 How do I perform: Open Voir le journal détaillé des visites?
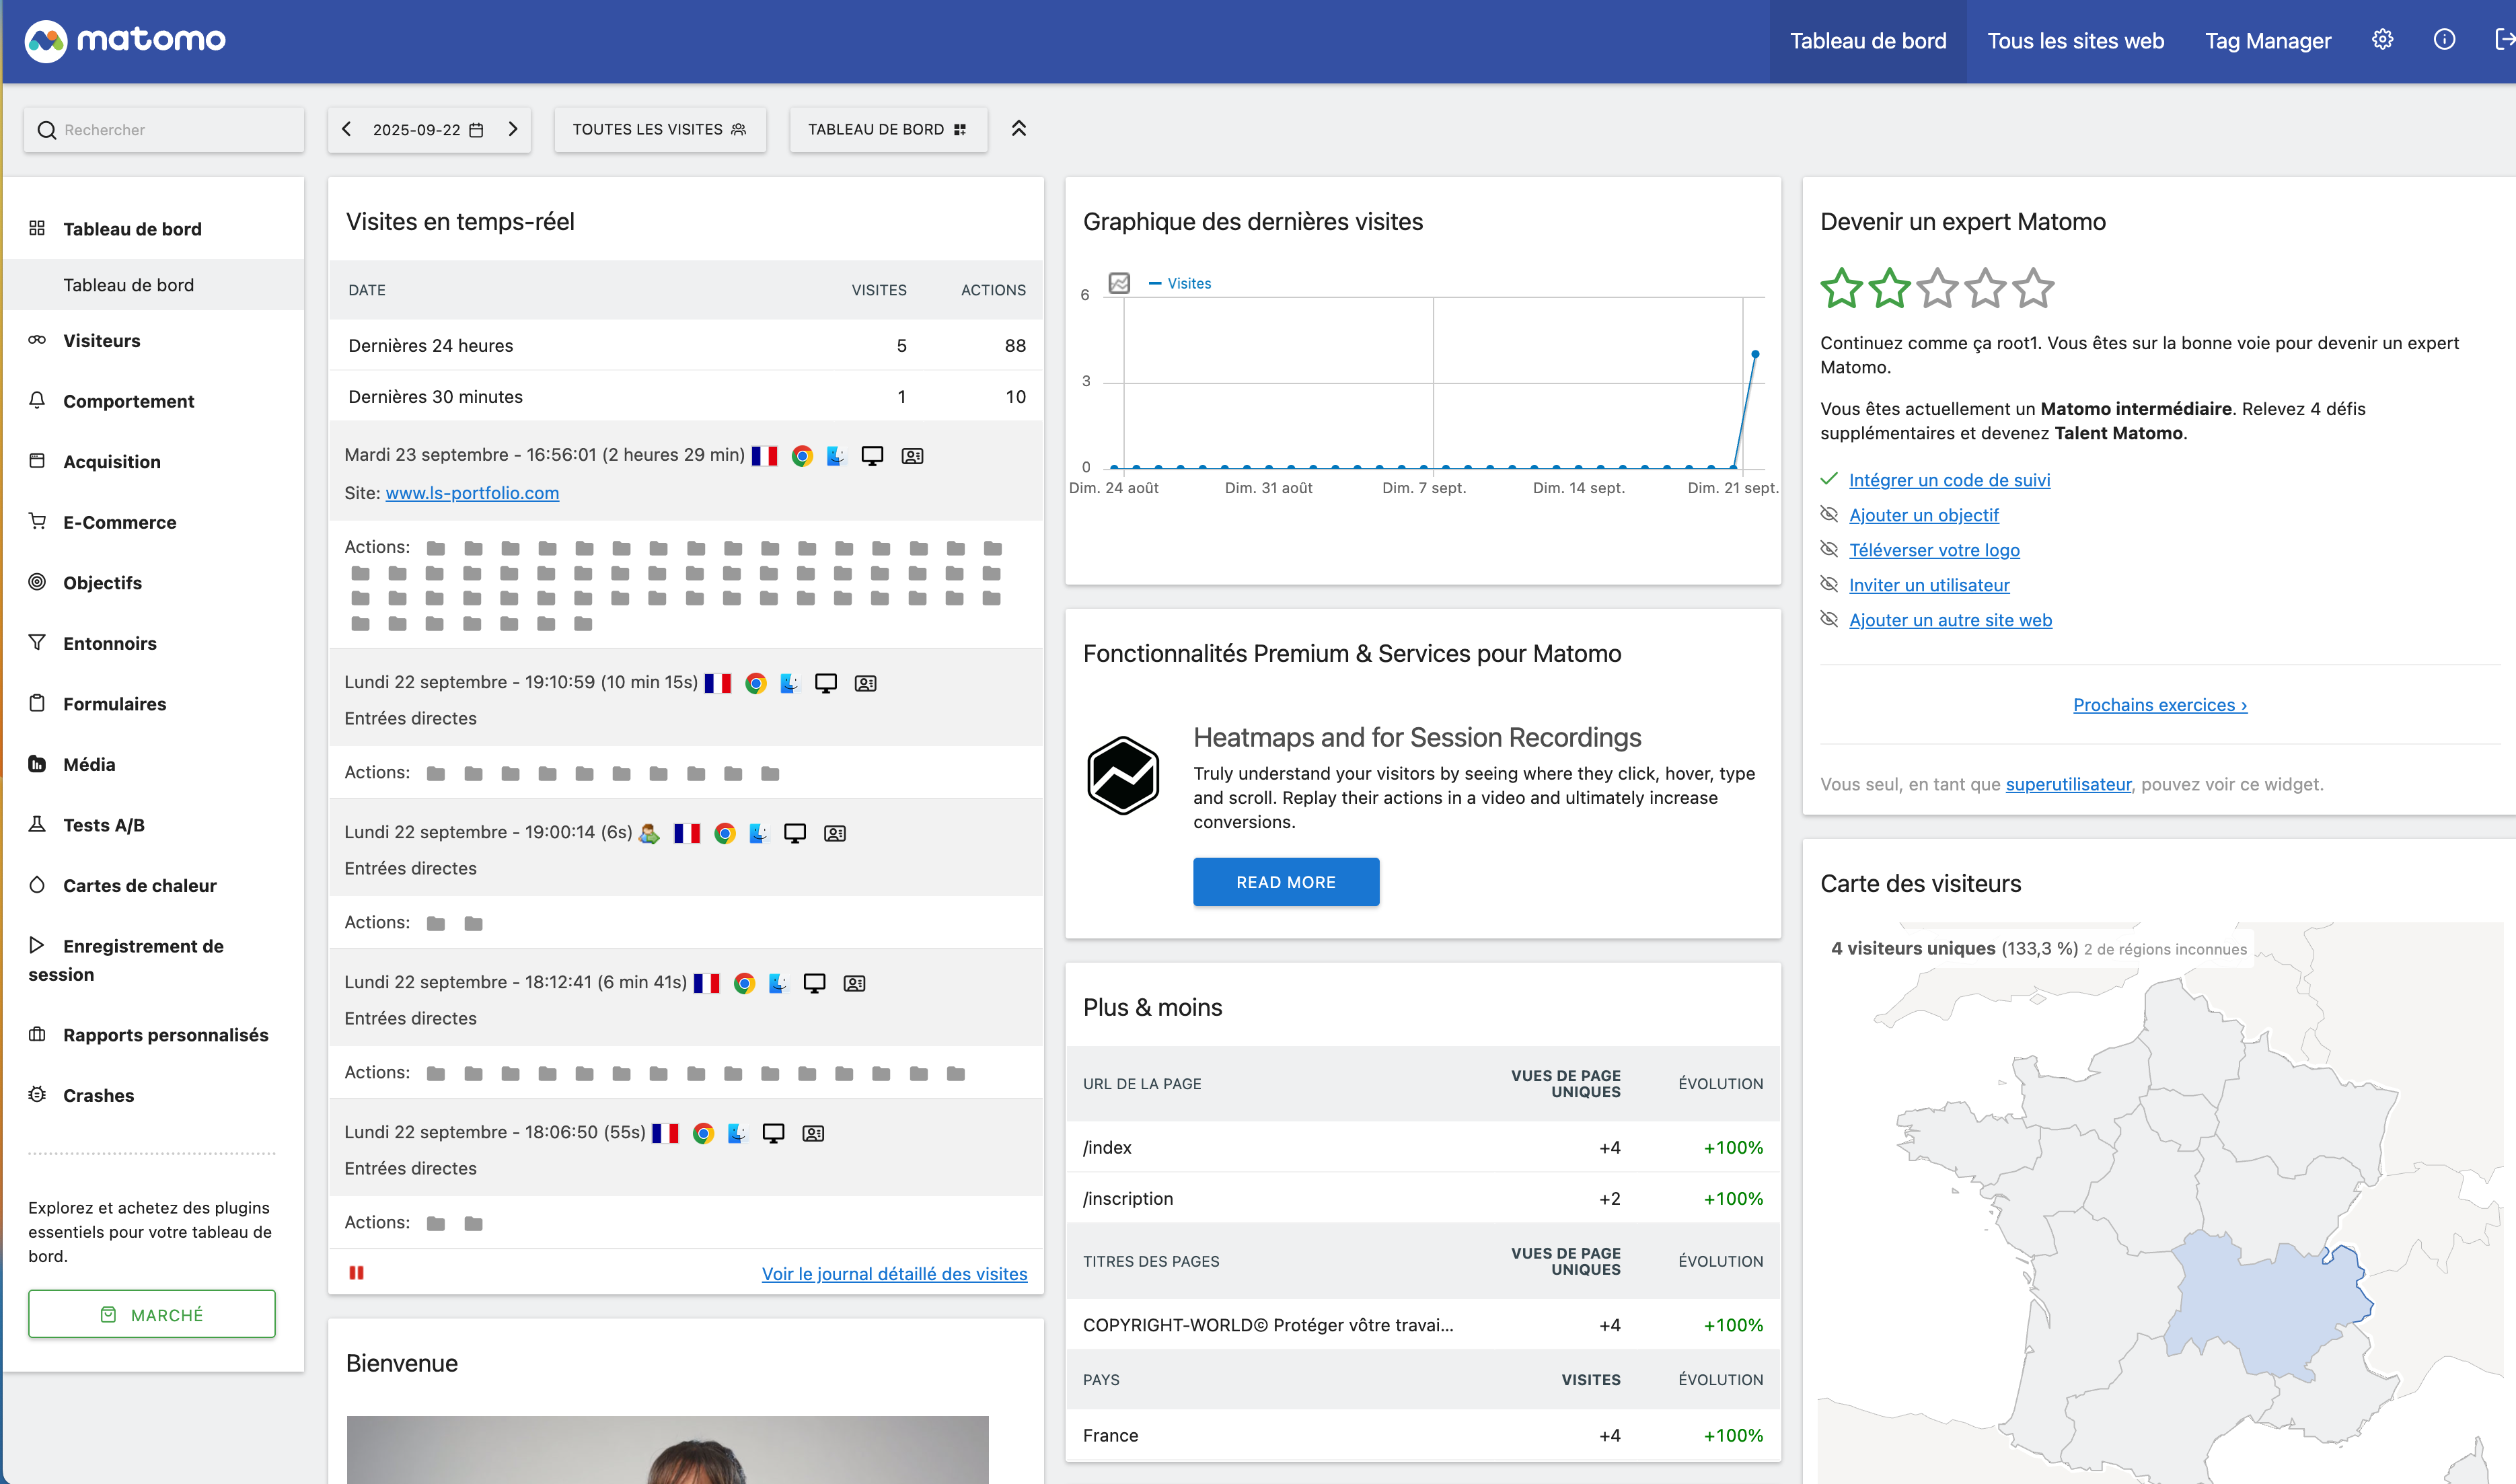(x=895, y=1274)
